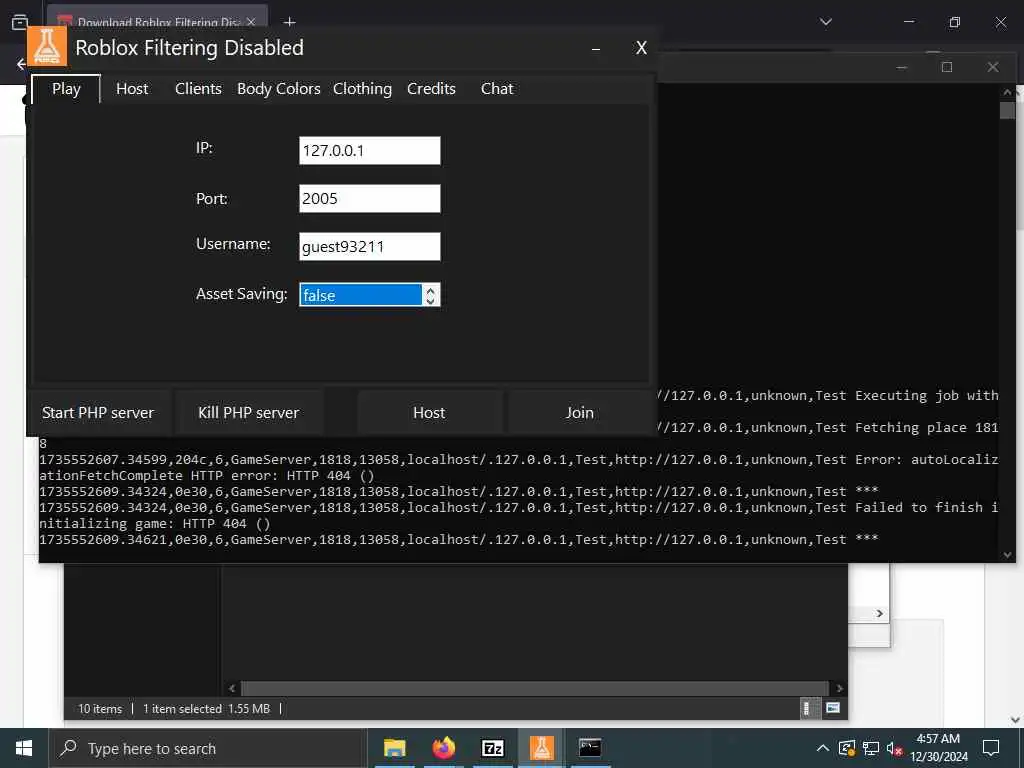Click the taskbar search box
Image resolution: width=1024 pixels, height=768 pixels.
(207, 748)
